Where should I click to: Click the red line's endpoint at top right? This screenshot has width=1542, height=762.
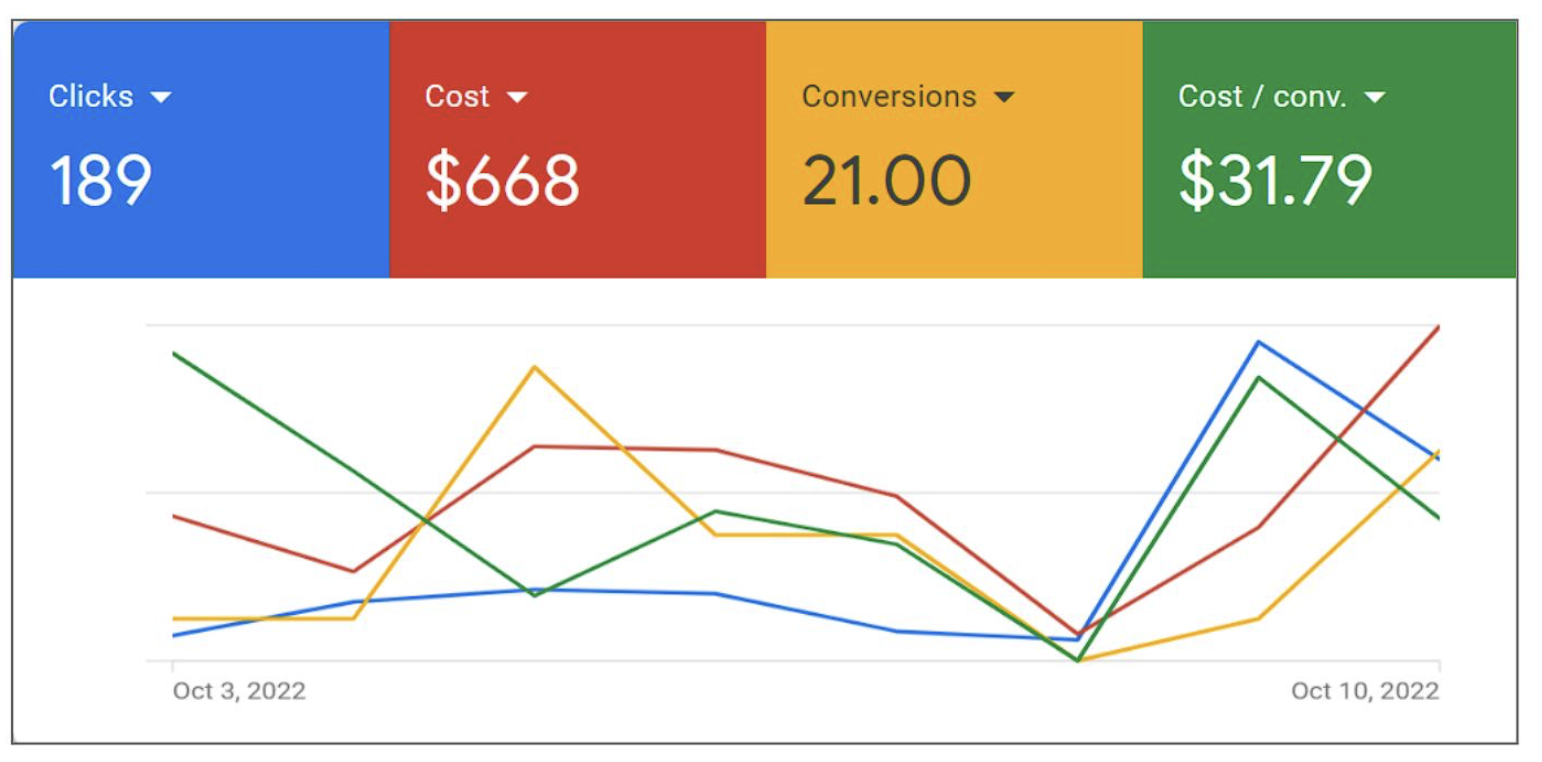tap(1438, 327)
